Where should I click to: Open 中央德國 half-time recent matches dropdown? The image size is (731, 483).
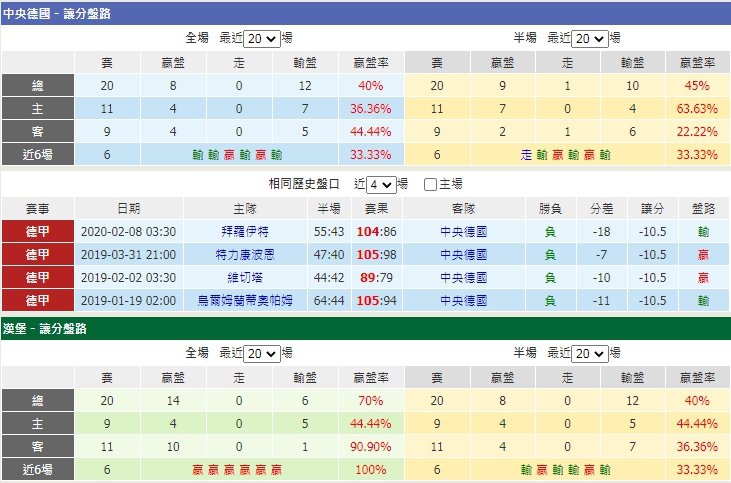click(x=590, y=38)
